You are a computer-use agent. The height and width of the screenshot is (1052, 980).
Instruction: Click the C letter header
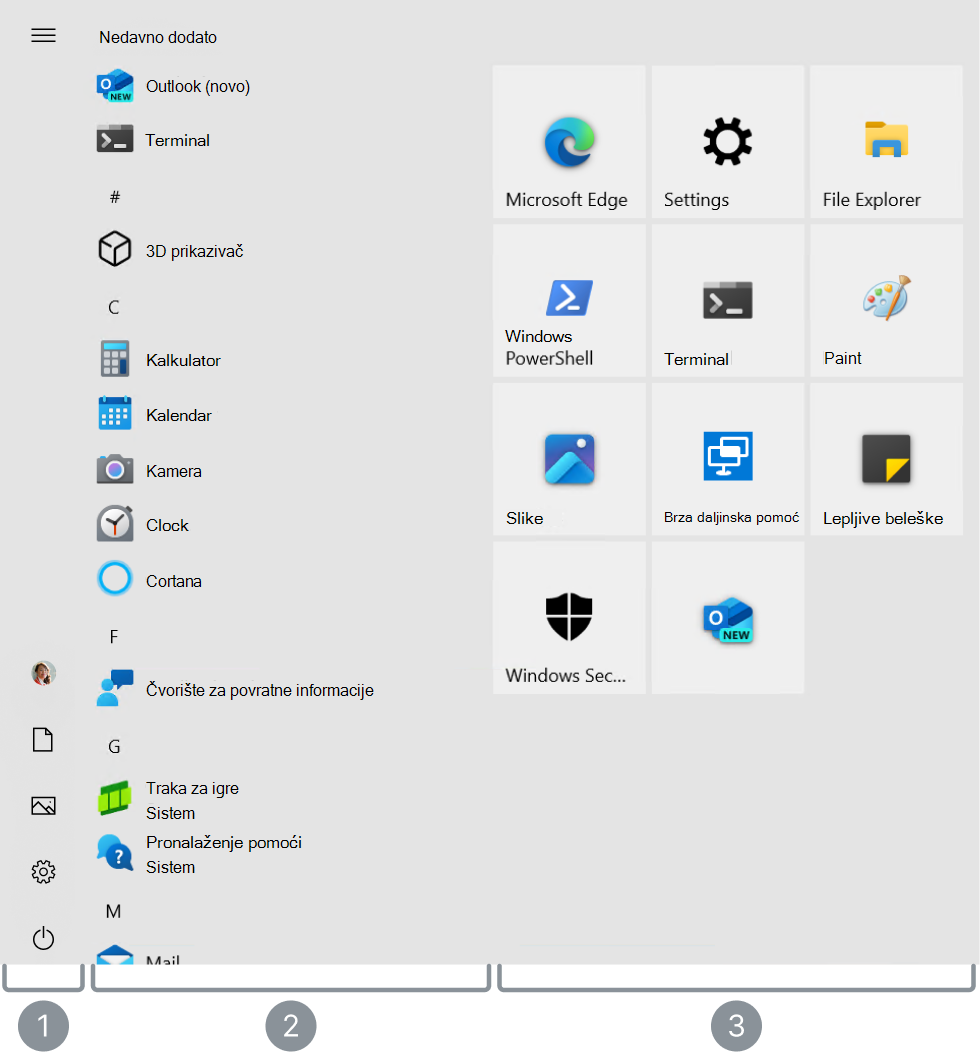click(114, 307)
